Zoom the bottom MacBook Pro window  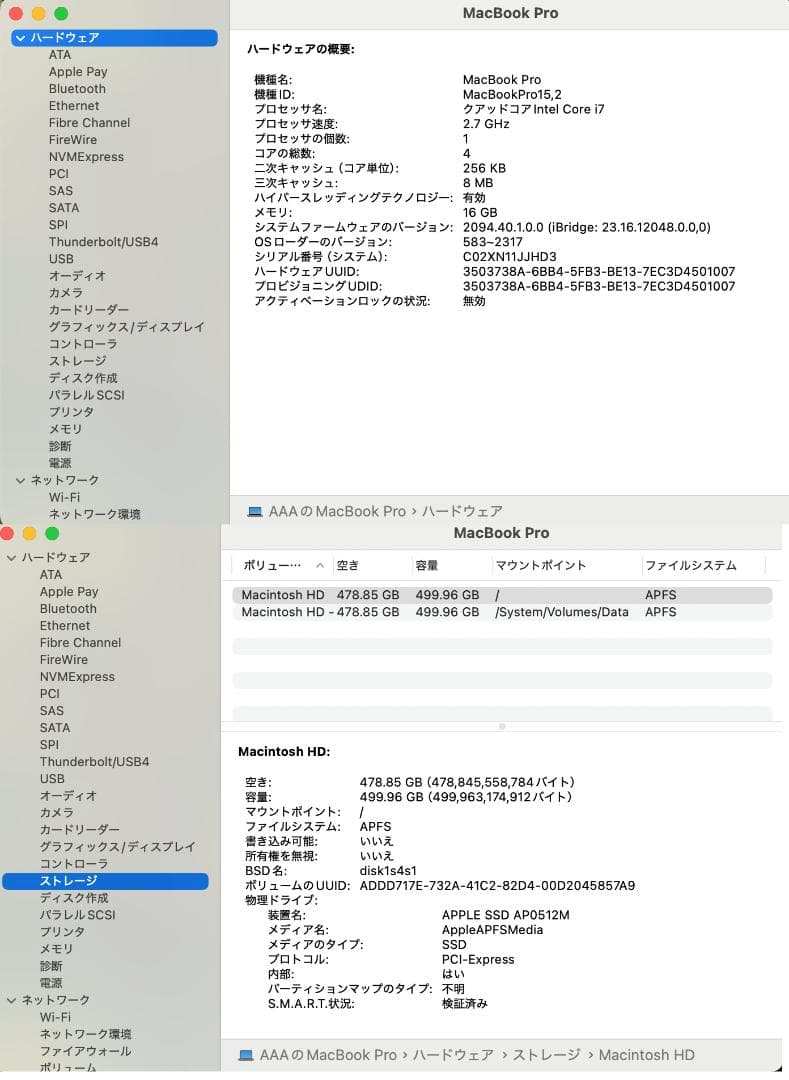point(52,533)
